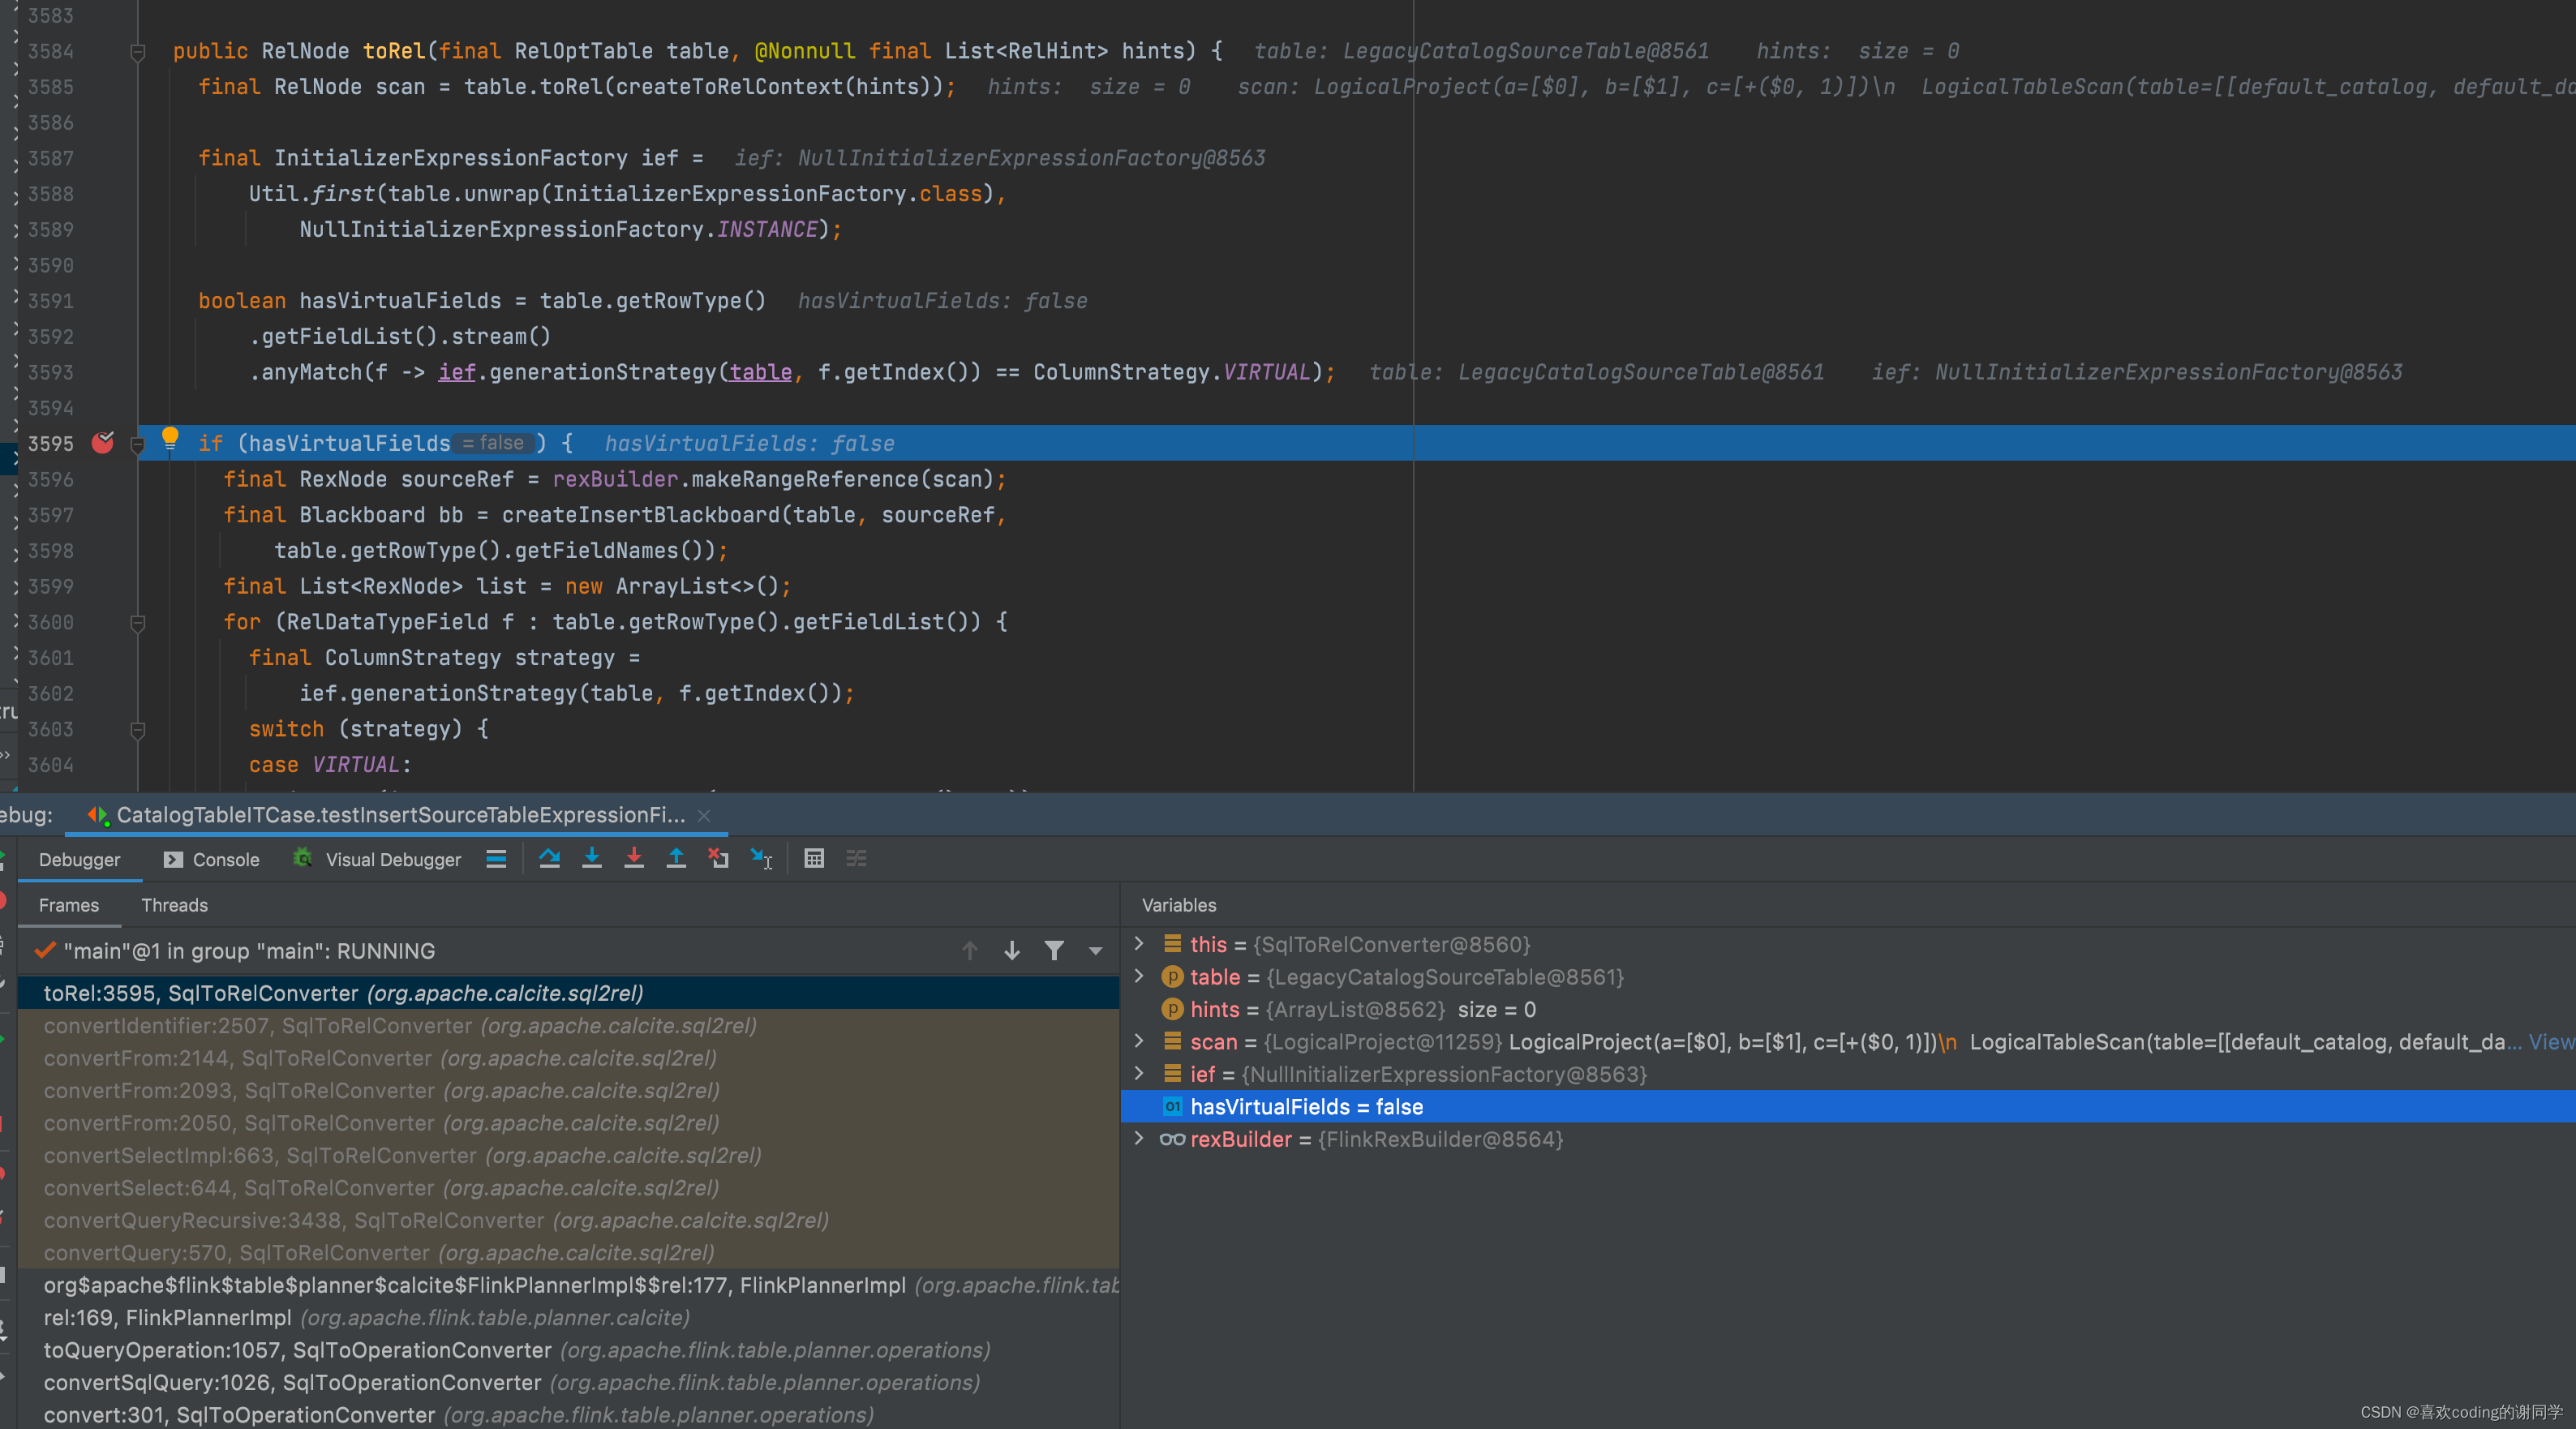The image size is (2576, 1429).
Task: Click the red Force Step Into icon
Action: (634, 858)
